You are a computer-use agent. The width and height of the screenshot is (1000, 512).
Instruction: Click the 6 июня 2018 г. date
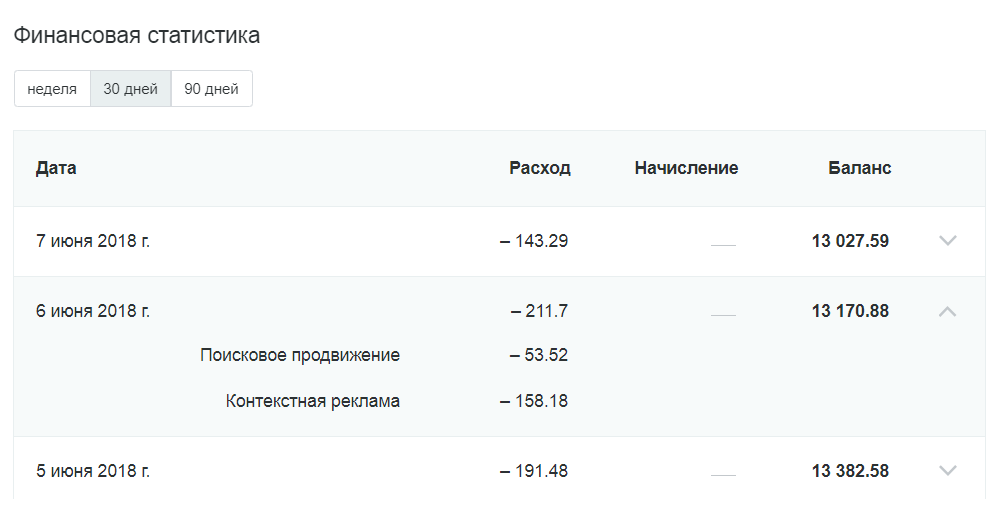tap(93, 311)
